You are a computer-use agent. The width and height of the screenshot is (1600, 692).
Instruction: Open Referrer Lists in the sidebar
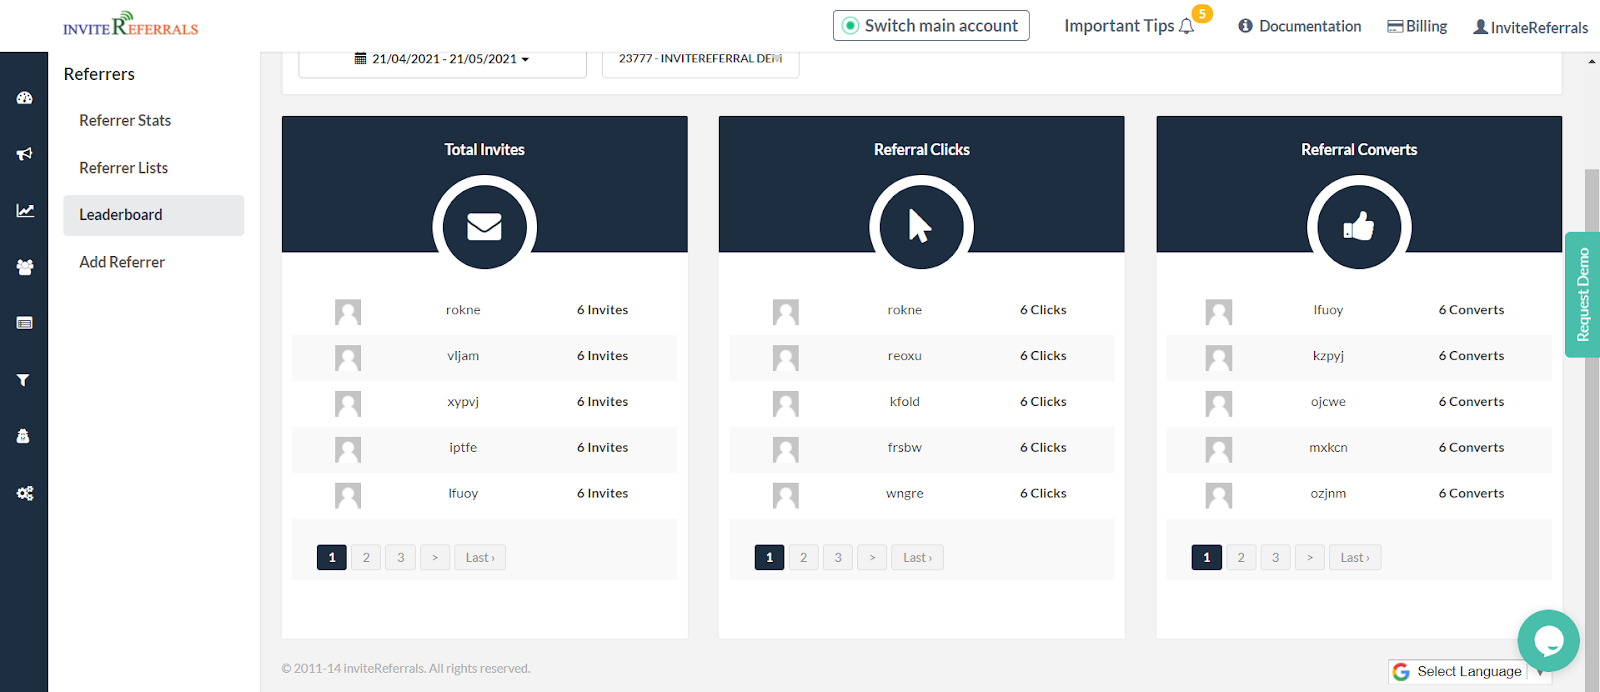pos(123,168)
